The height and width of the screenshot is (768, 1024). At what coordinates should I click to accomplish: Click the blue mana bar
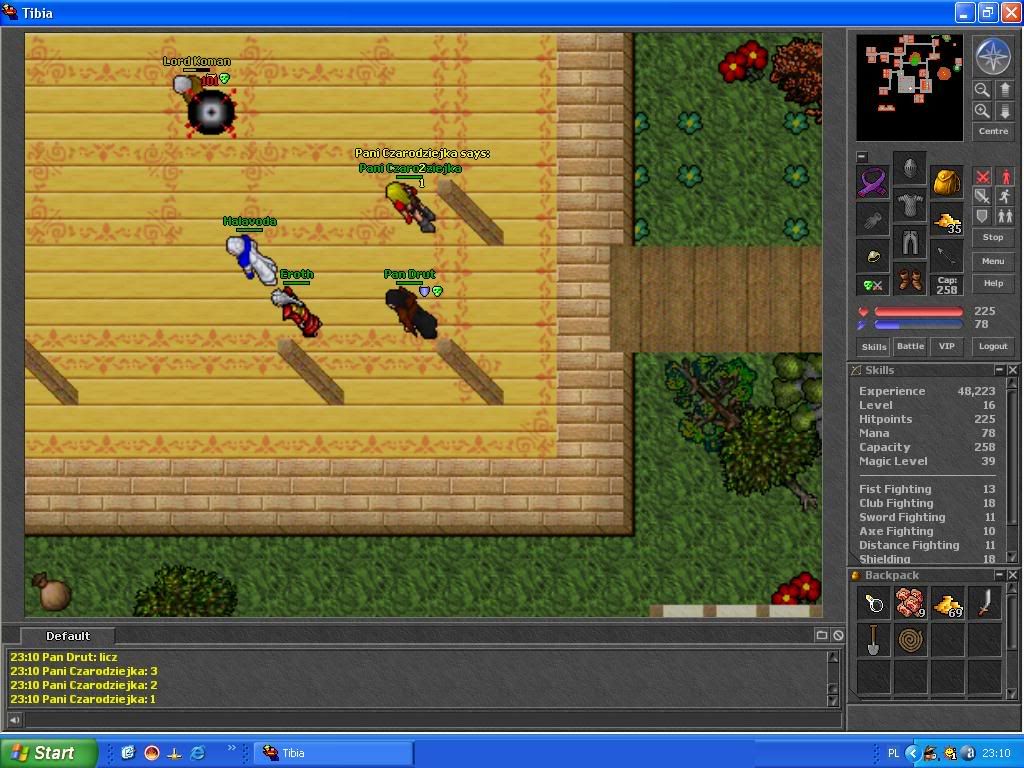[918, 325]
